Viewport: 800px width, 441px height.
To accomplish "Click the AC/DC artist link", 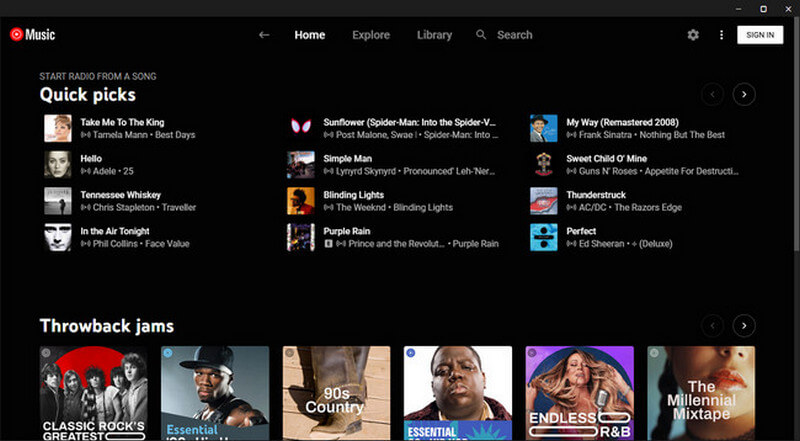I will 593,208.
